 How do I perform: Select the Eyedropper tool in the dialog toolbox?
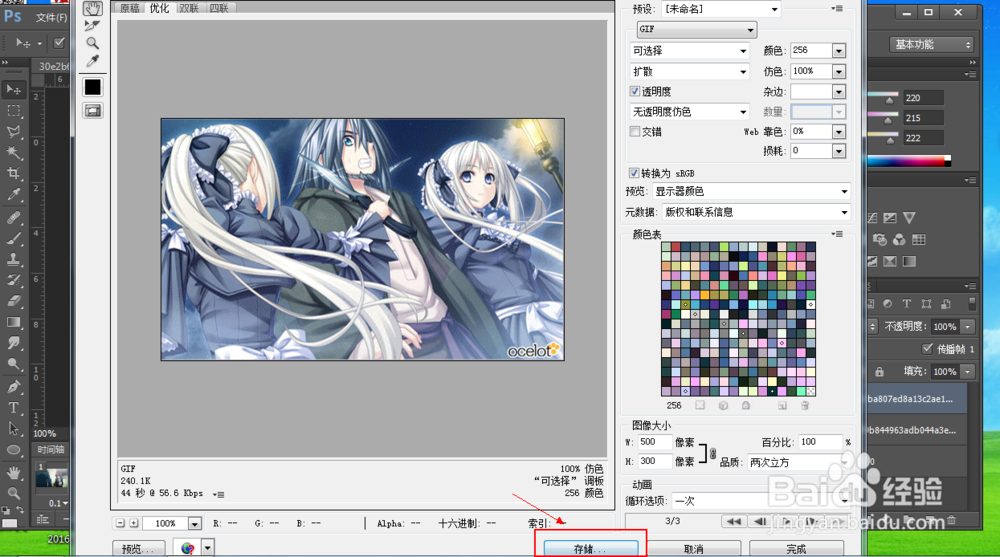point(92,61)
